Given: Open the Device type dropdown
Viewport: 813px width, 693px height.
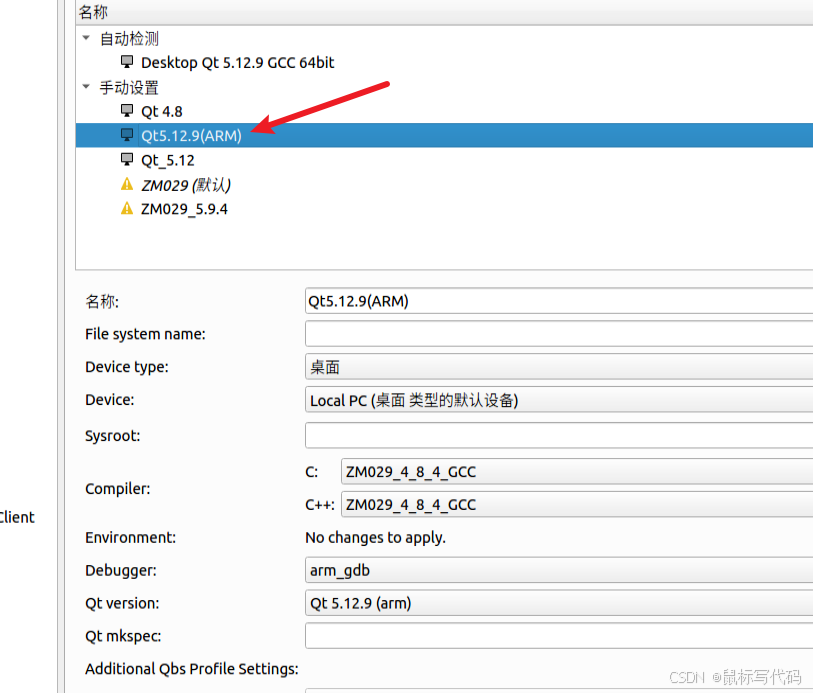Looking at the screenshot, I should [559, 367].
